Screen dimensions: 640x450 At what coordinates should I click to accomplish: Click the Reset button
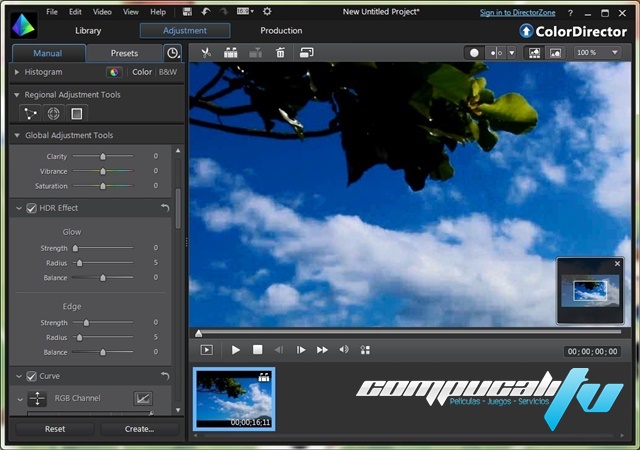[x=55, y=429]
